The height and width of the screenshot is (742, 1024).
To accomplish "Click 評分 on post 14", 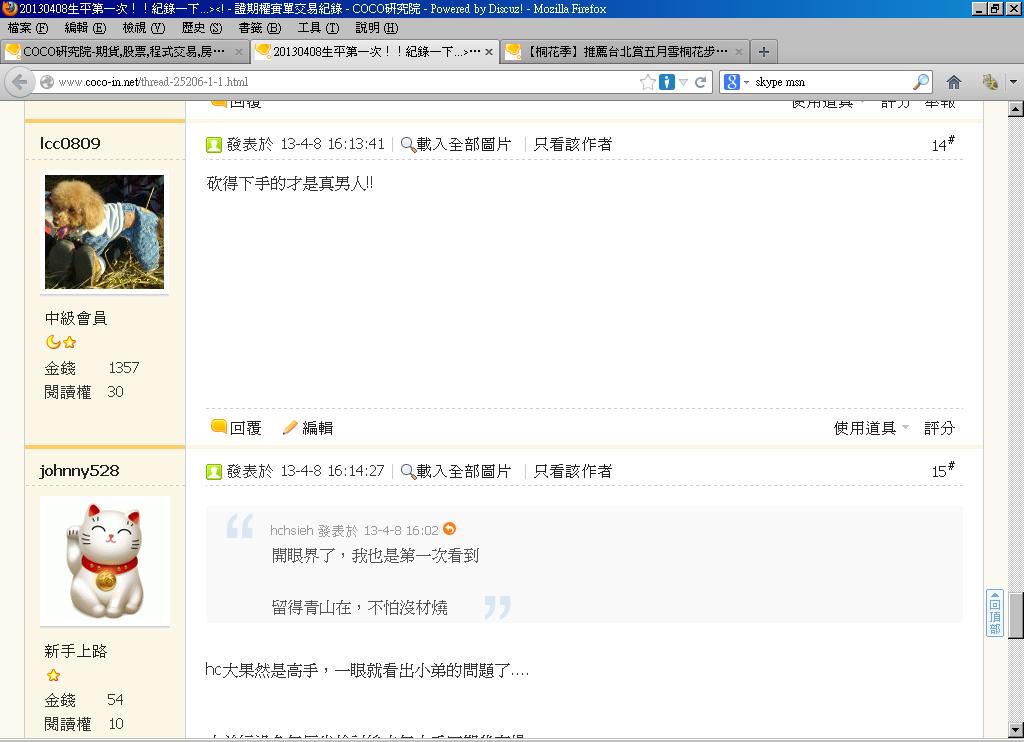I will pyautogui.click(x=939, y=428).
